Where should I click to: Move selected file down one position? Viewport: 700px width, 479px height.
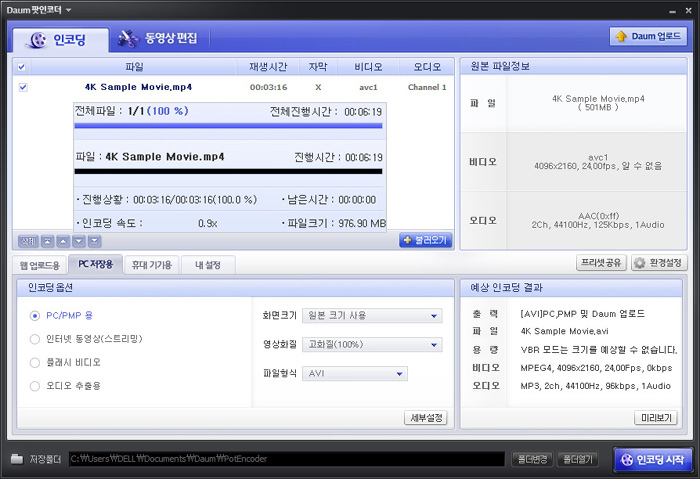78,241
